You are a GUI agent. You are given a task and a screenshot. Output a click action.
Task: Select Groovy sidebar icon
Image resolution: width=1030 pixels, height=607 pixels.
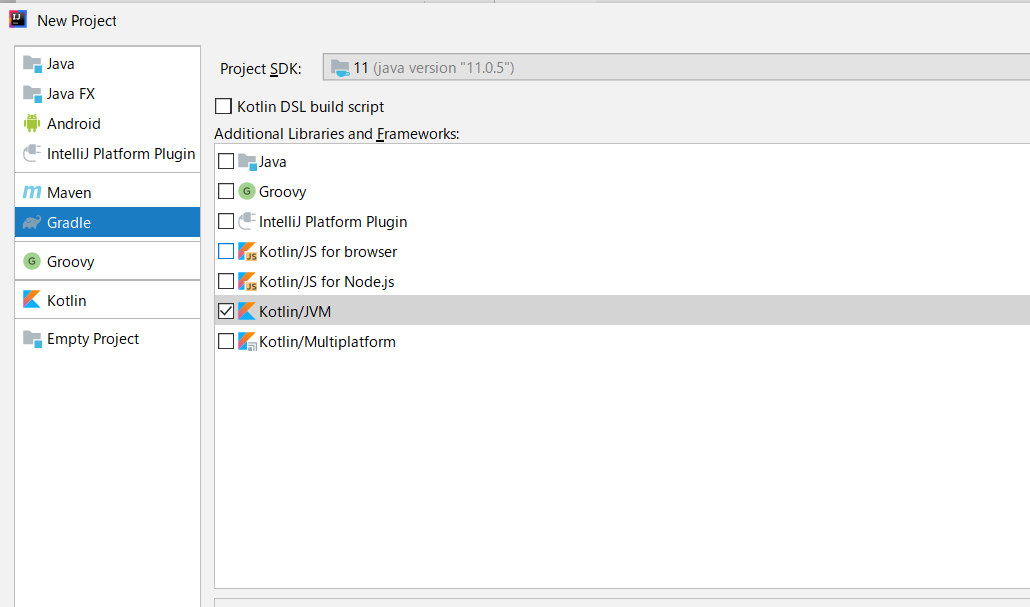click(32, 261)
